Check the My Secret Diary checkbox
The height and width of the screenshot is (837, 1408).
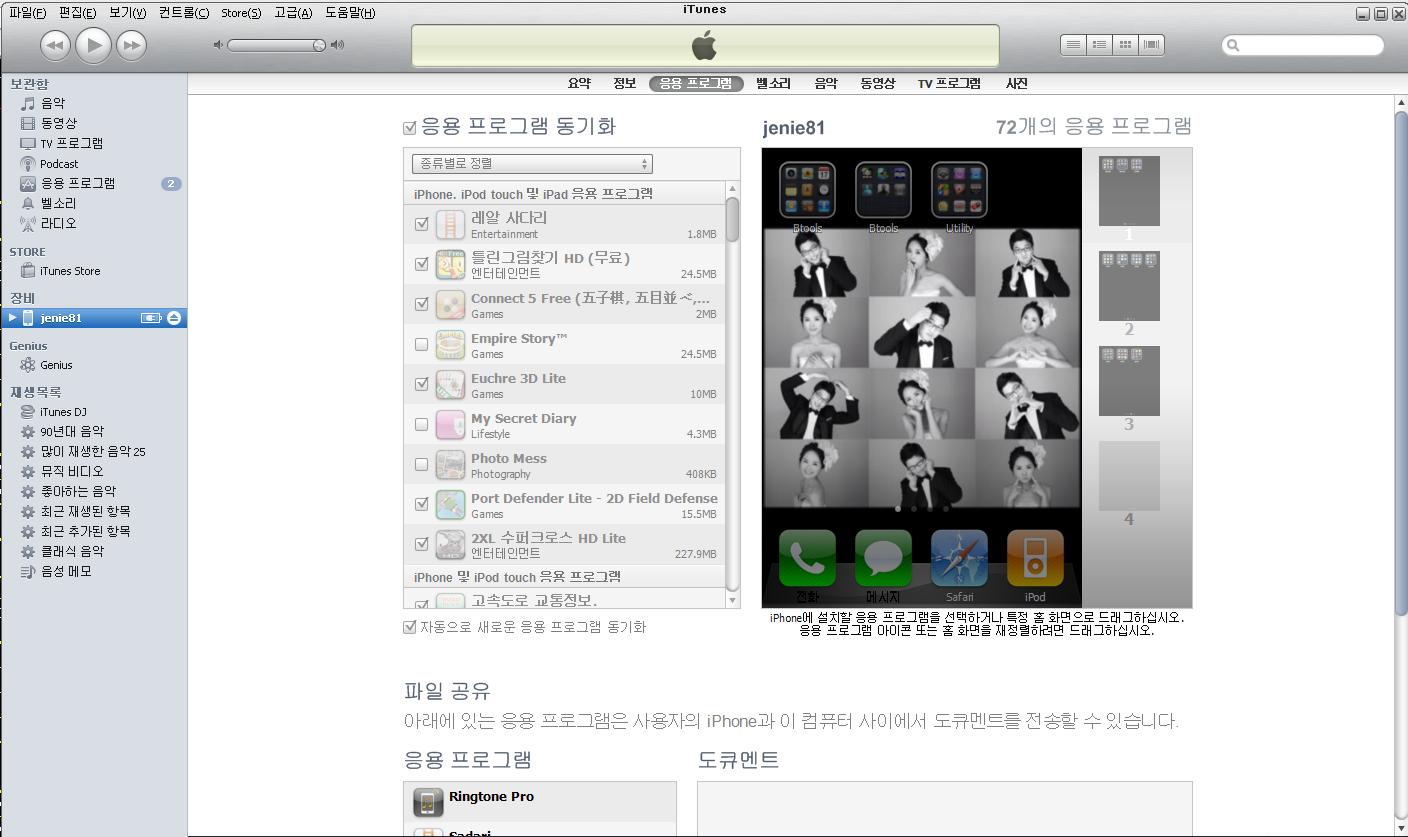[421, 424]
